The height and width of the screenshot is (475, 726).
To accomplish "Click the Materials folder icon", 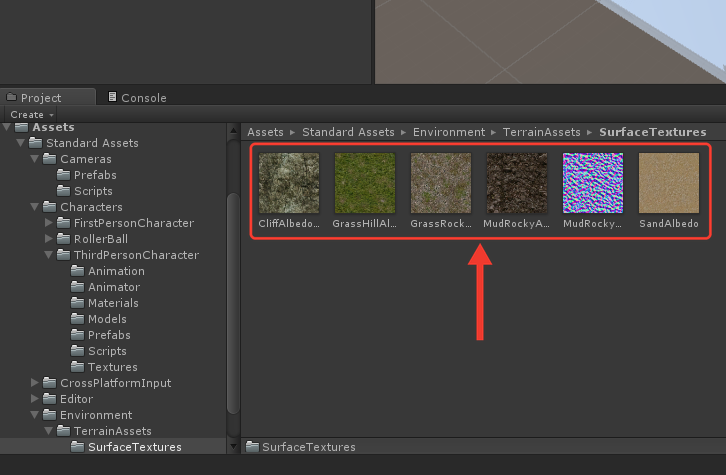I will (x=77, y=303).
